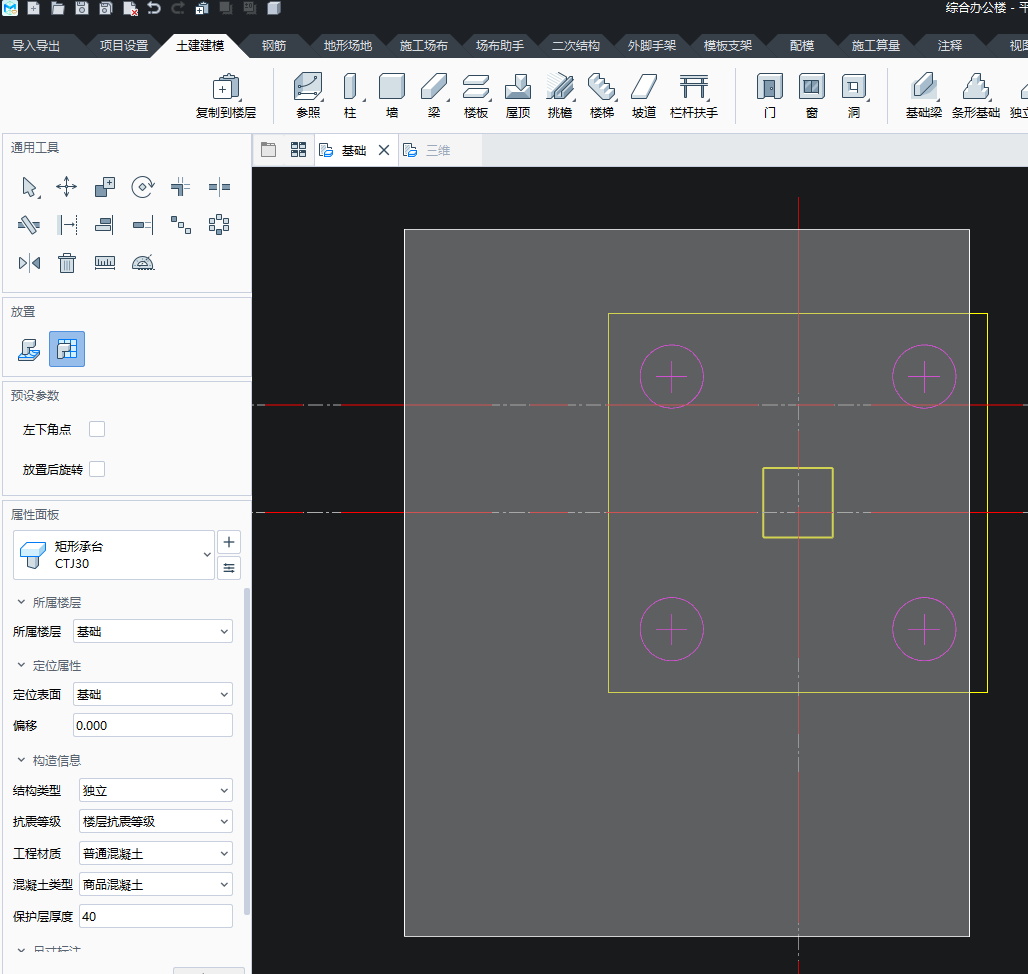Click the protractor angle measure tool

tap(143, 263)
